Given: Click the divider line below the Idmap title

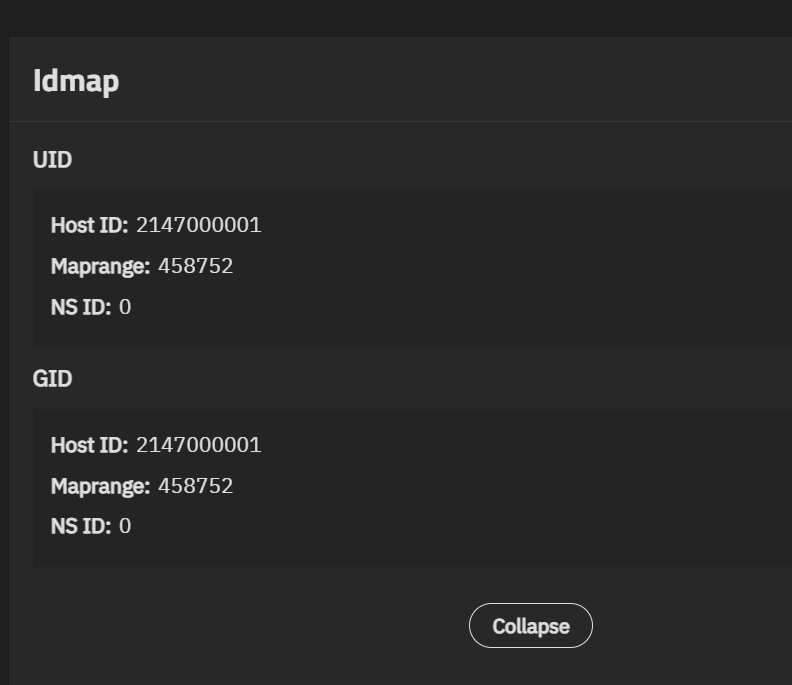Looking at the screenshot, I should pos(400,122).
